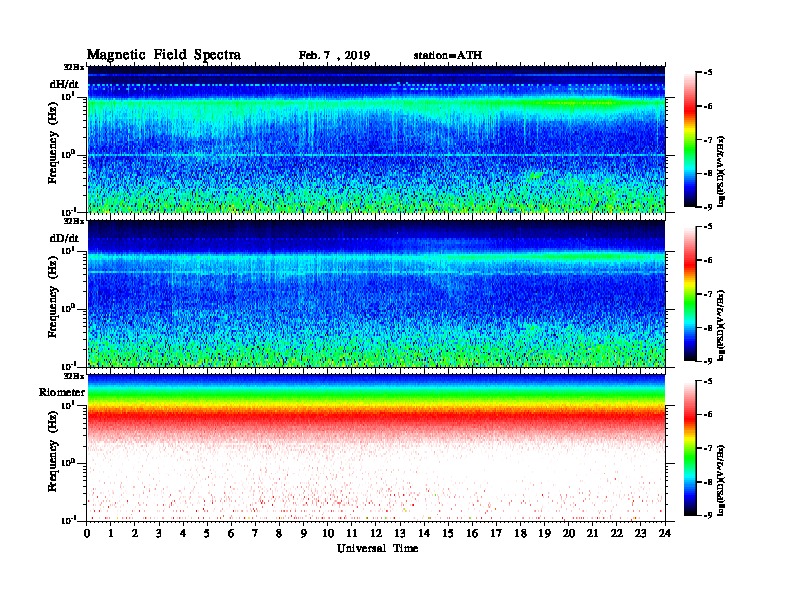Viewport: 792px width, 612px height.
Task: Click the Riometer panel color bar
Action: click(690, 448)
